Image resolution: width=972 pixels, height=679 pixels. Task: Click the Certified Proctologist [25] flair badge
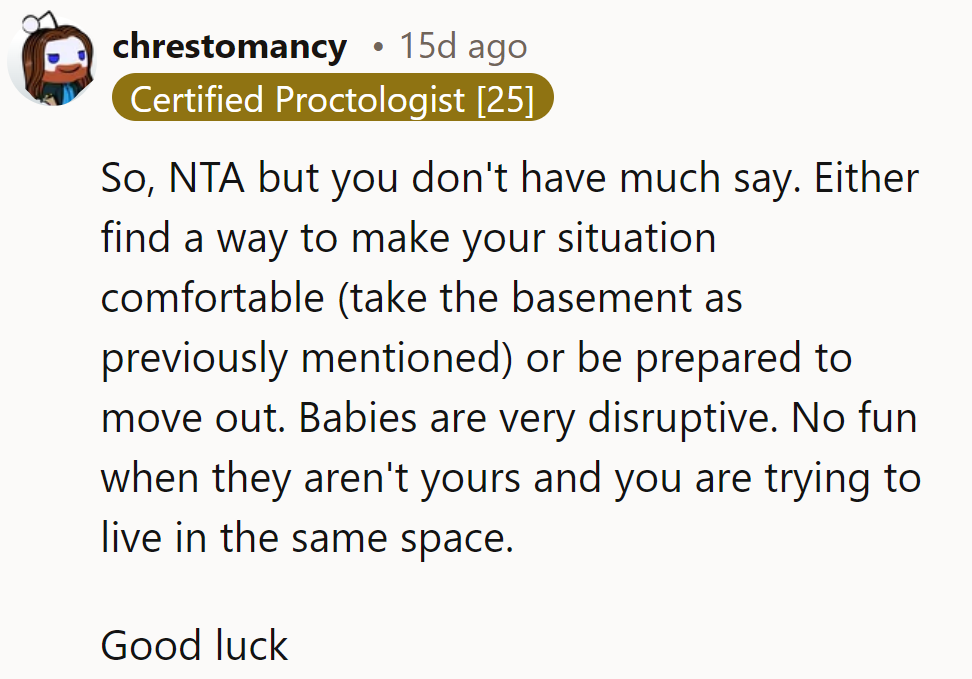(x=332, y=99)
